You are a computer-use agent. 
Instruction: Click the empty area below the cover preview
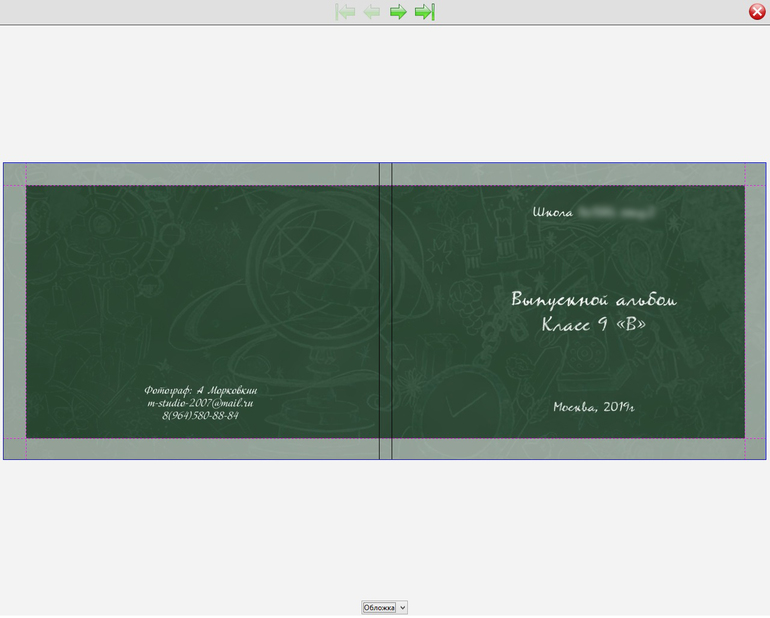tap(385, 530)
